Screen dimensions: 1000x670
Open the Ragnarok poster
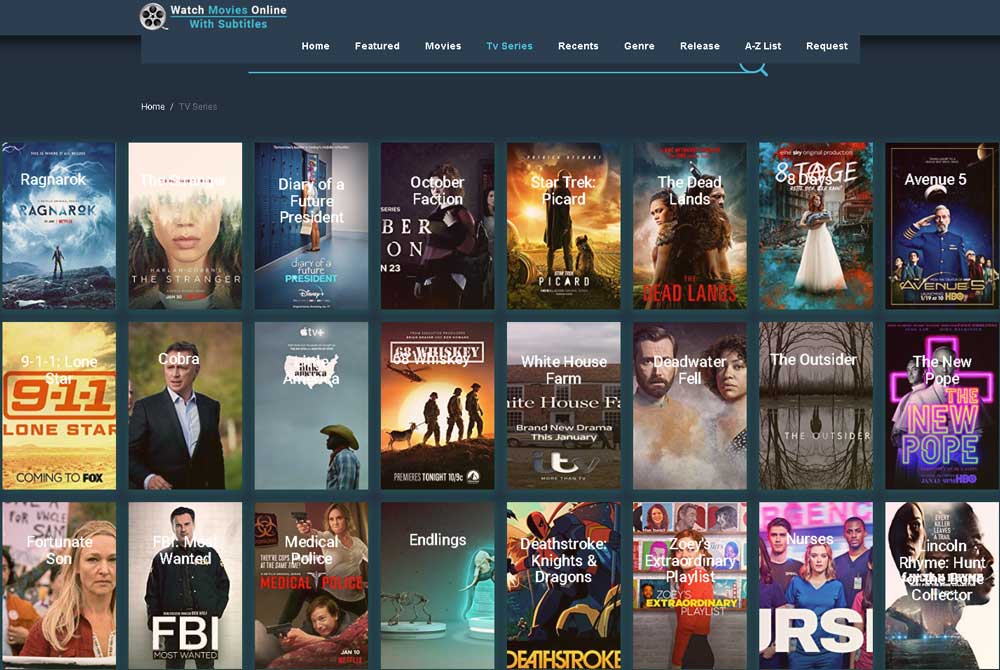(x=59, y=226)
